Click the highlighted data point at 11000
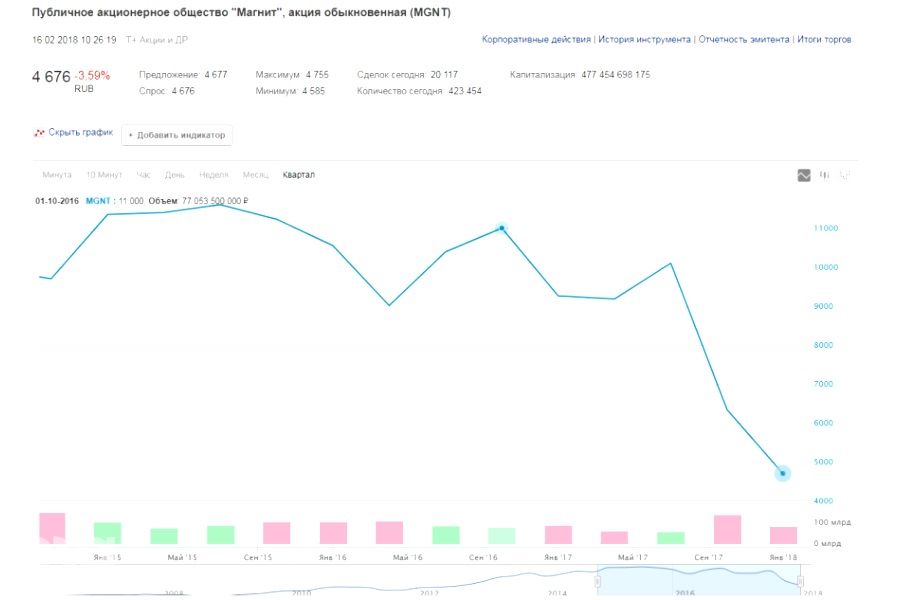Viewport: 900px width, 600px height. [502, 228]
